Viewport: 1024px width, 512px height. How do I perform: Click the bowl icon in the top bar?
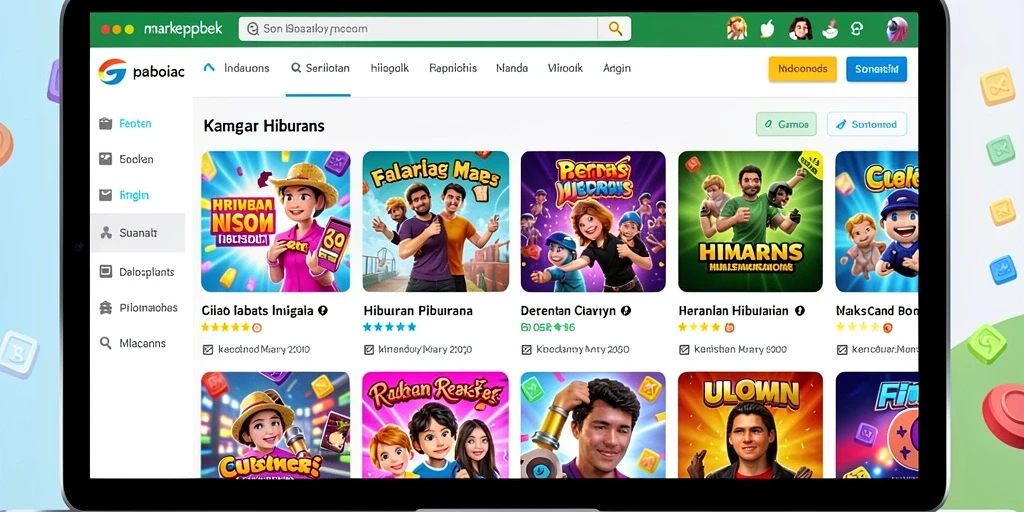(x=830, y=29)
